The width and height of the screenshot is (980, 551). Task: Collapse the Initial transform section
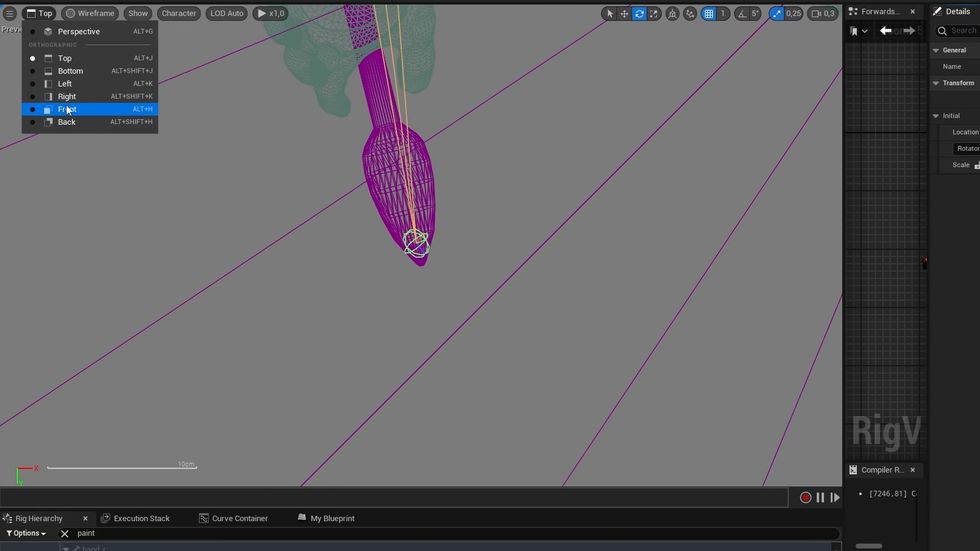point(936,116)
